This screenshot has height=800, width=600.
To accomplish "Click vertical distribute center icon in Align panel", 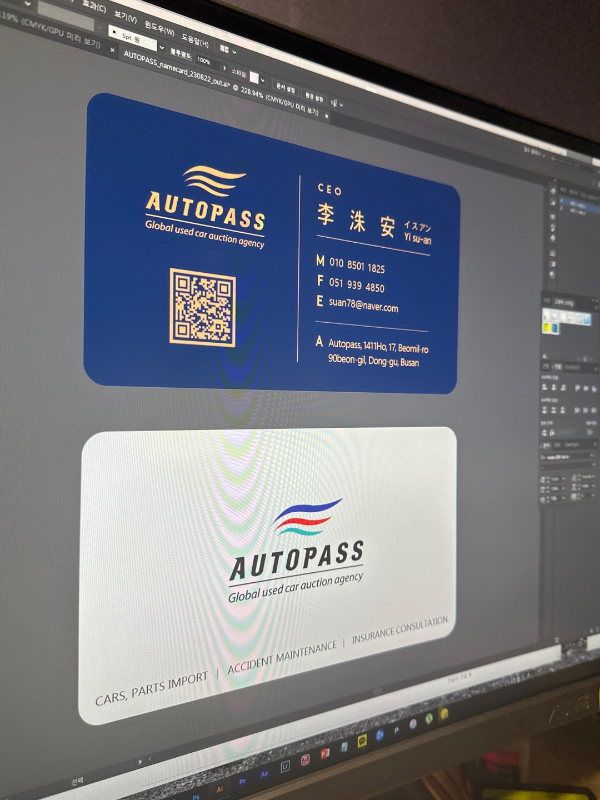I will coord(554,410).
